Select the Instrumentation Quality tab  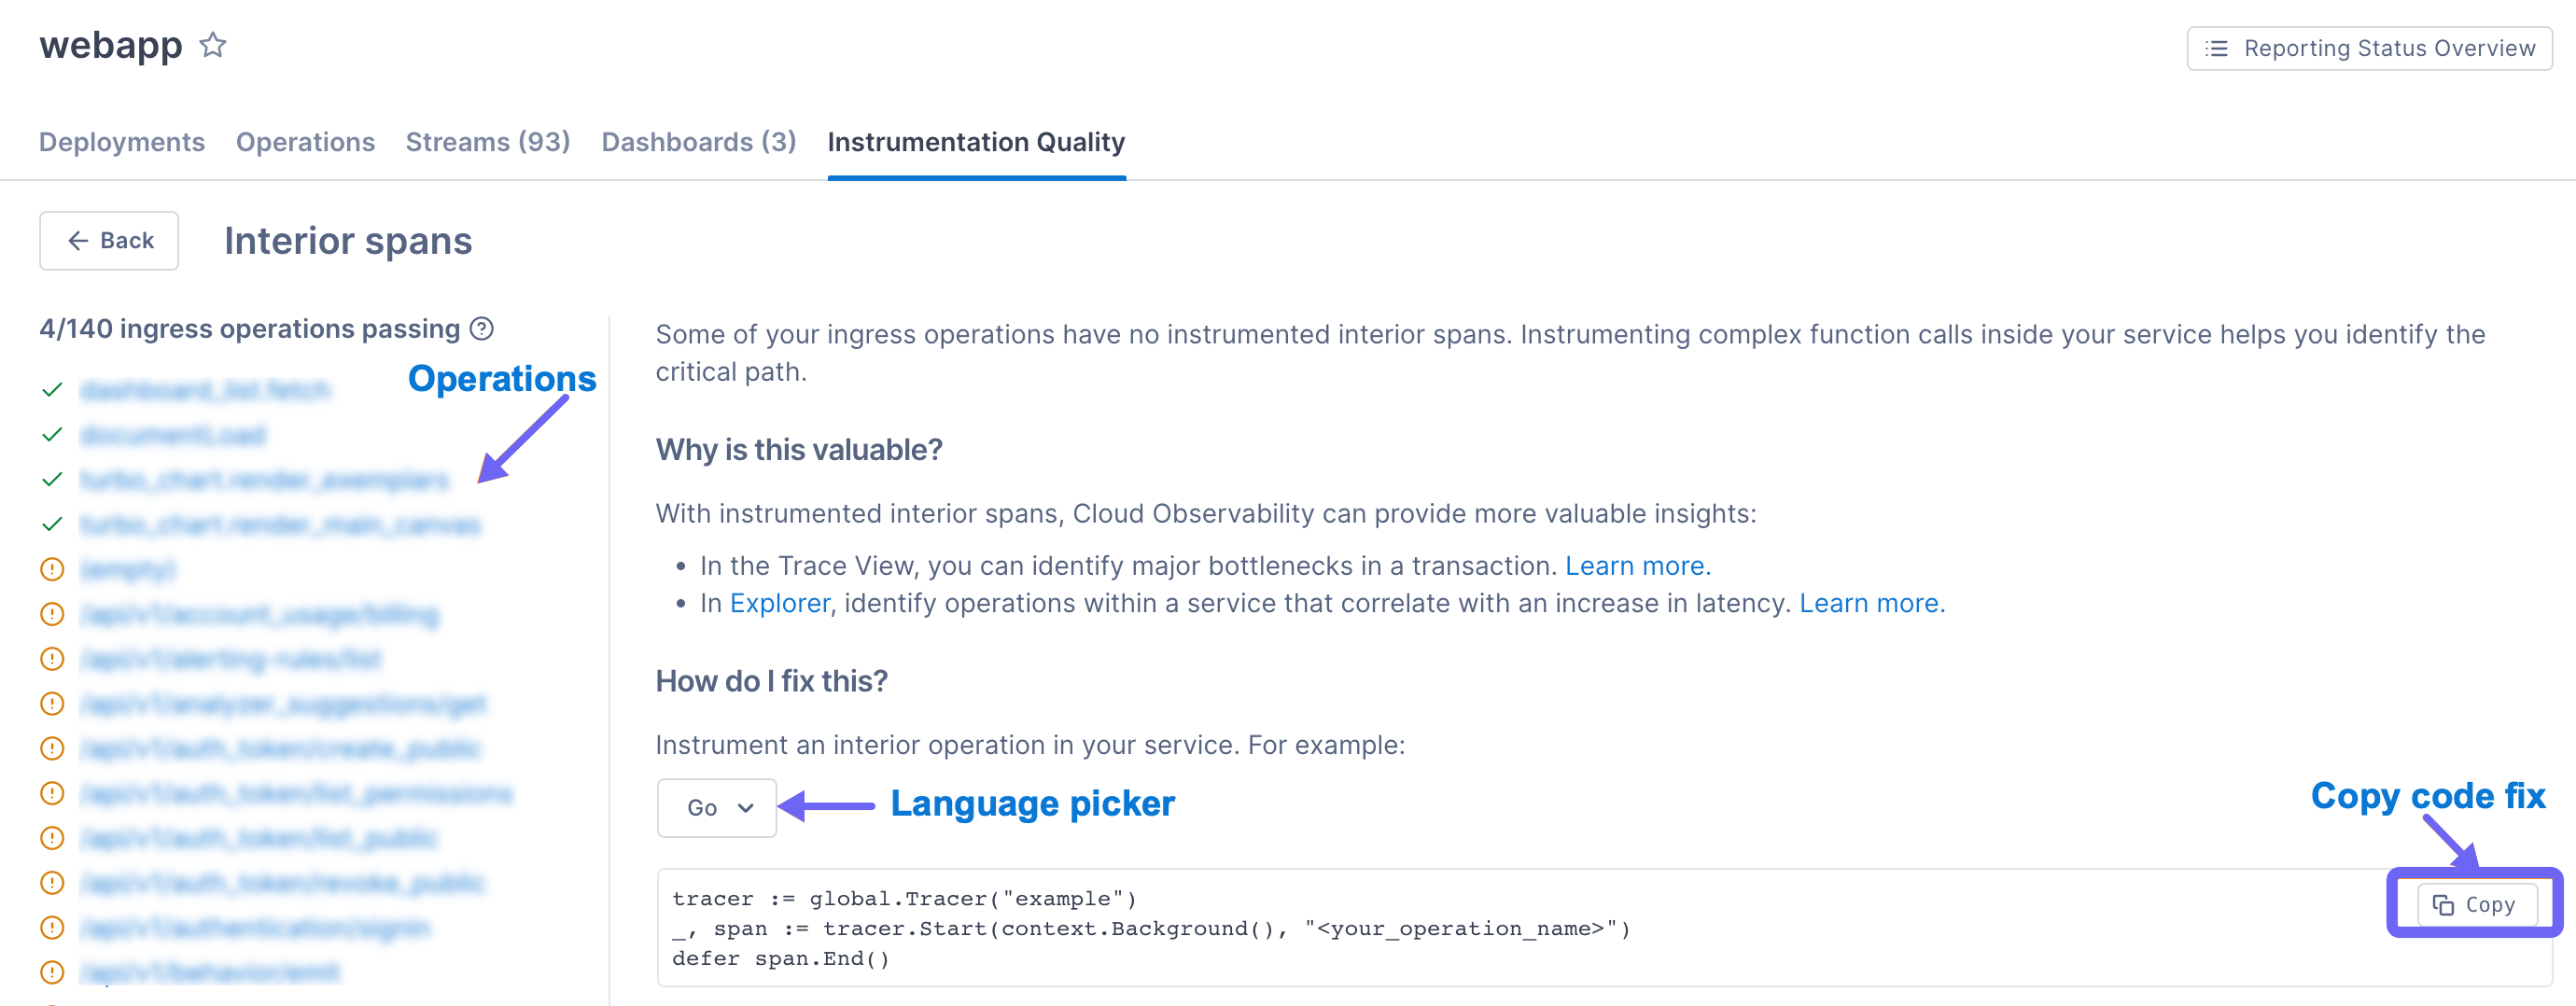[x=976, y=142]
